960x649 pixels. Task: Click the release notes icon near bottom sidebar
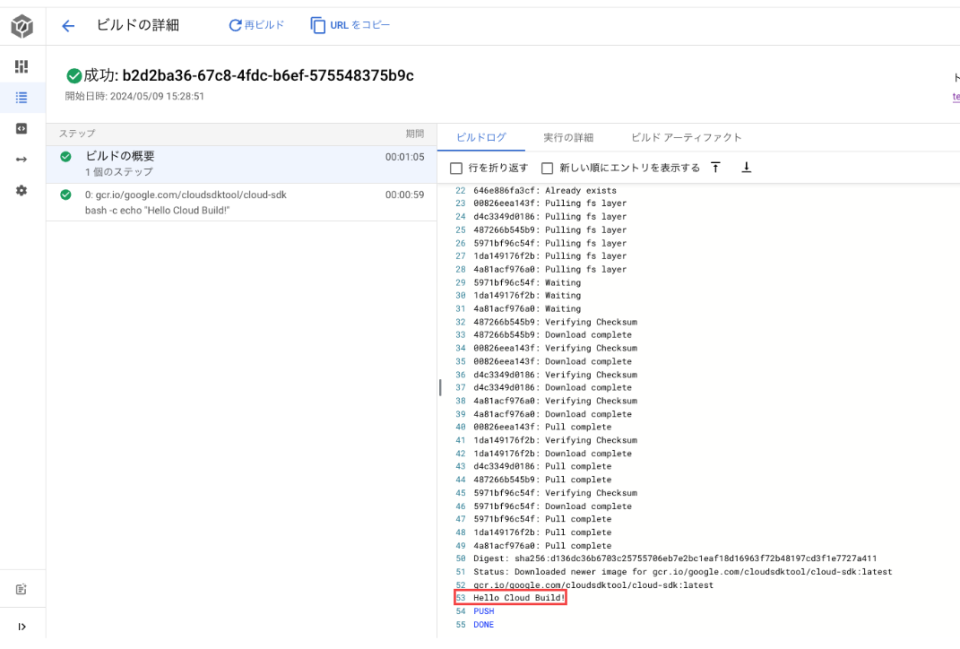tap(22, 590)
